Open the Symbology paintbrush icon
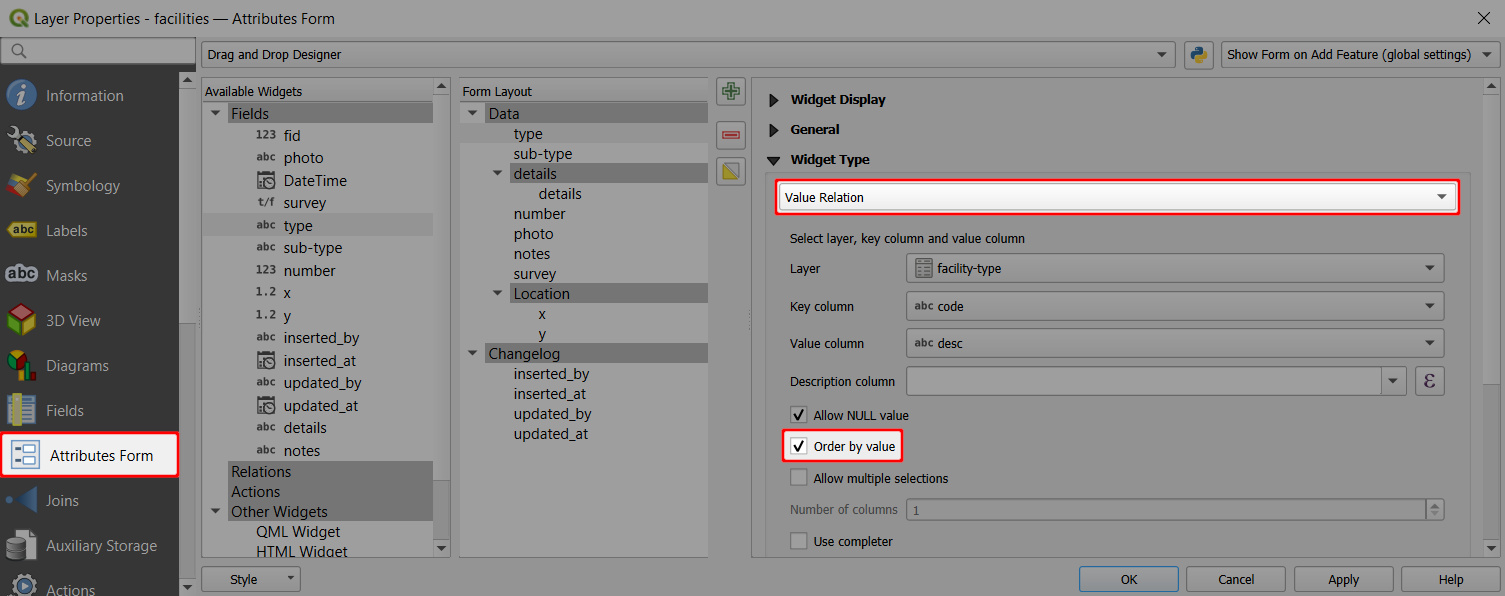This screenshot has width=1505, height=596. click(22, 185)
